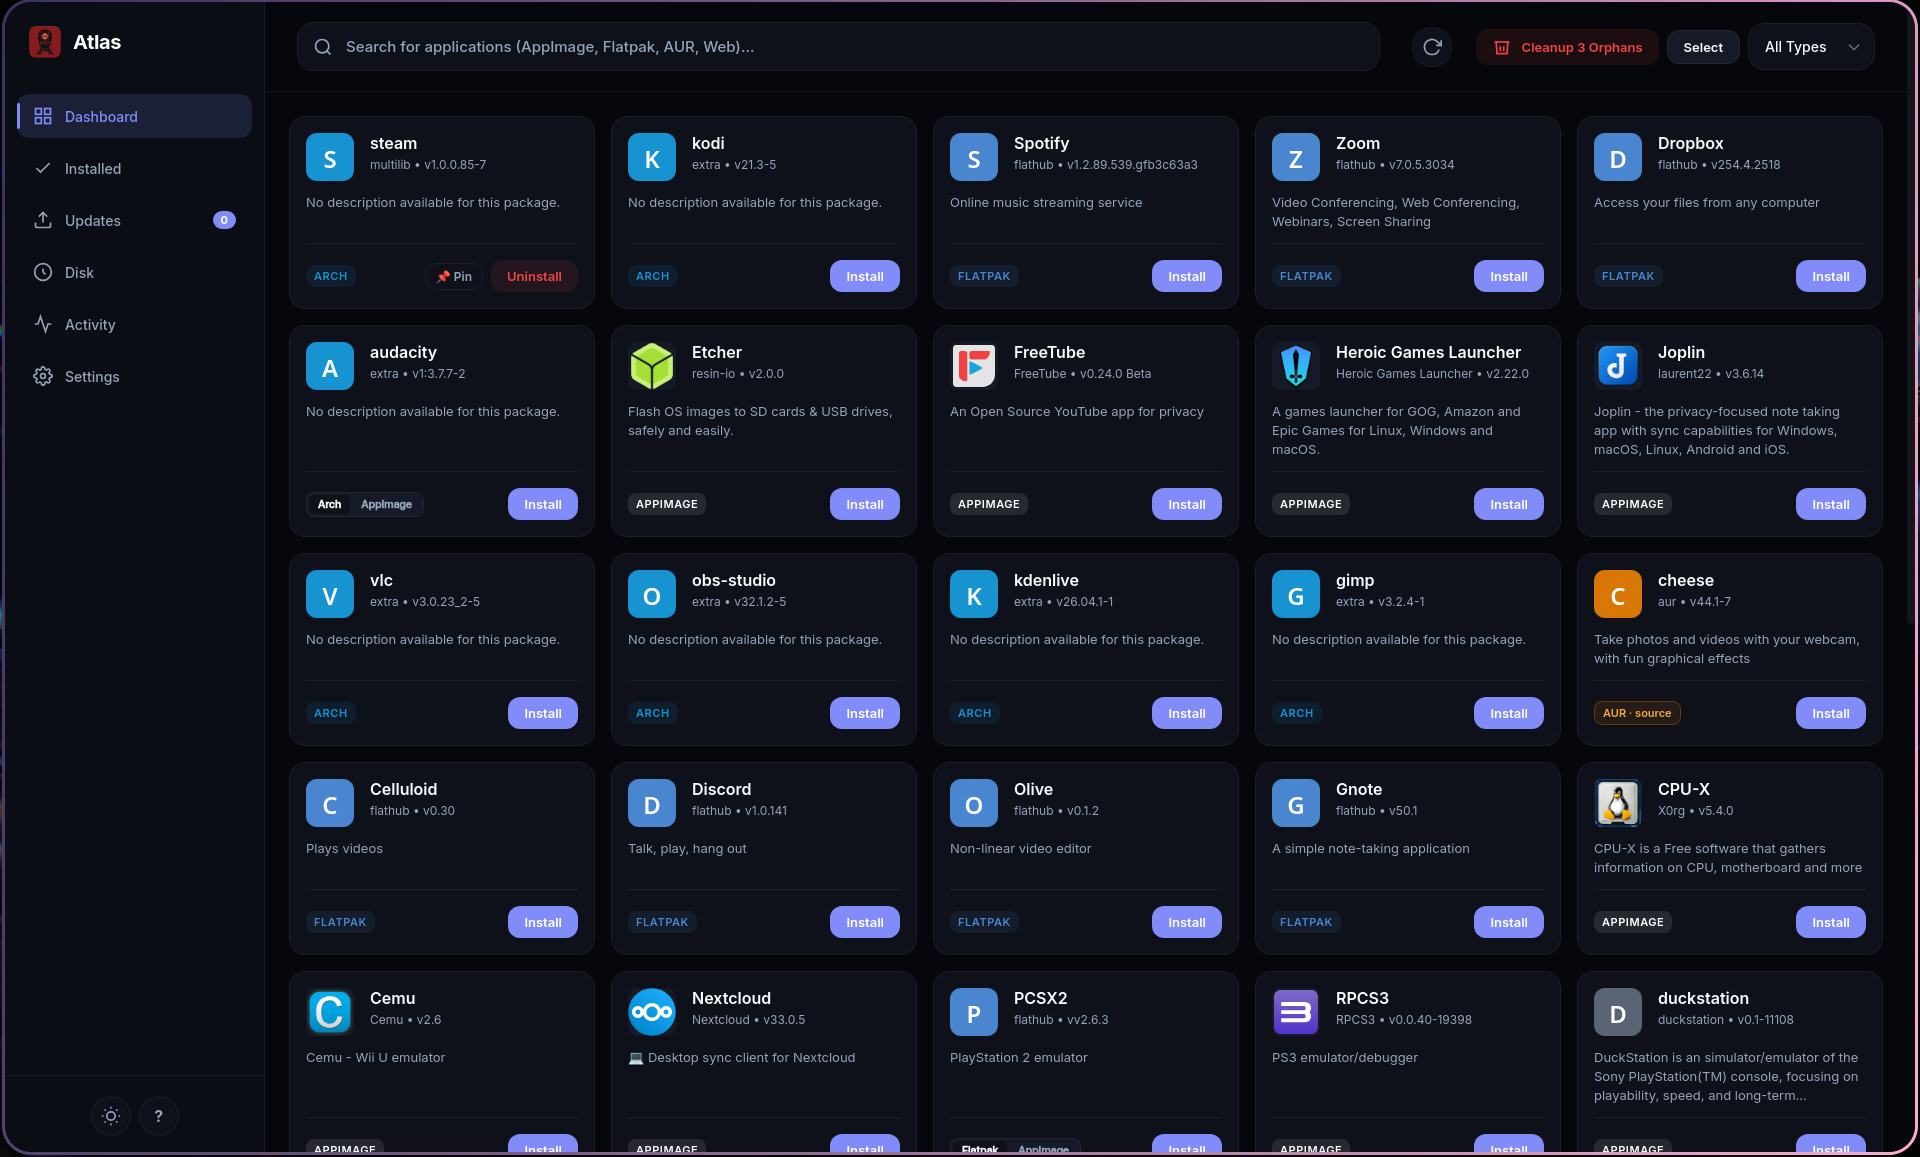
Task: Click the Nextcloud app icon
Action: 652,1012
